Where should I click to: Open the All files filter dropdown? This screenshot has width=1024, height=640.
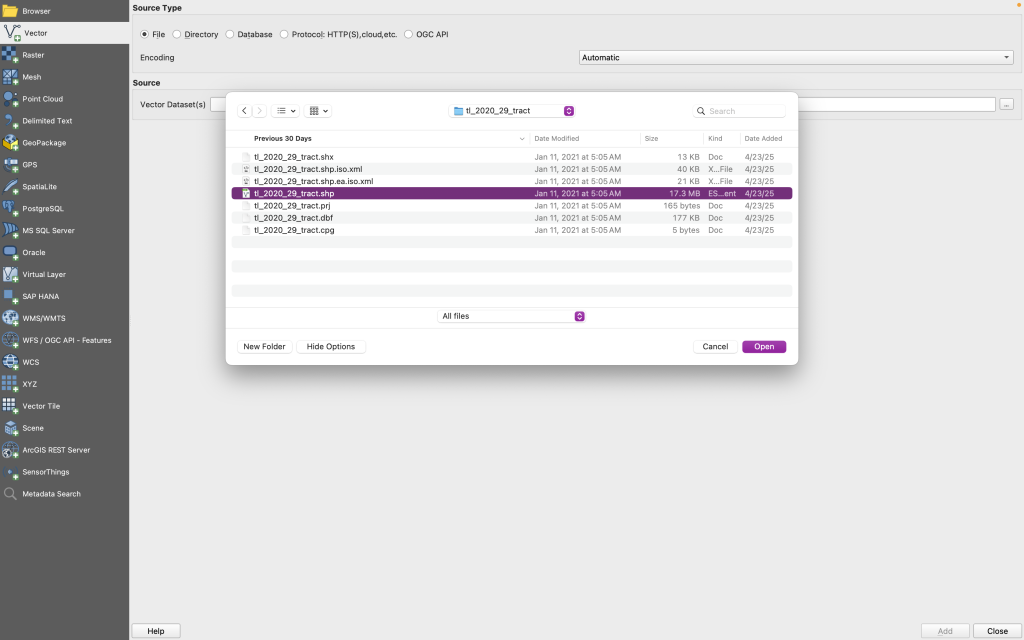pos(512,316)
